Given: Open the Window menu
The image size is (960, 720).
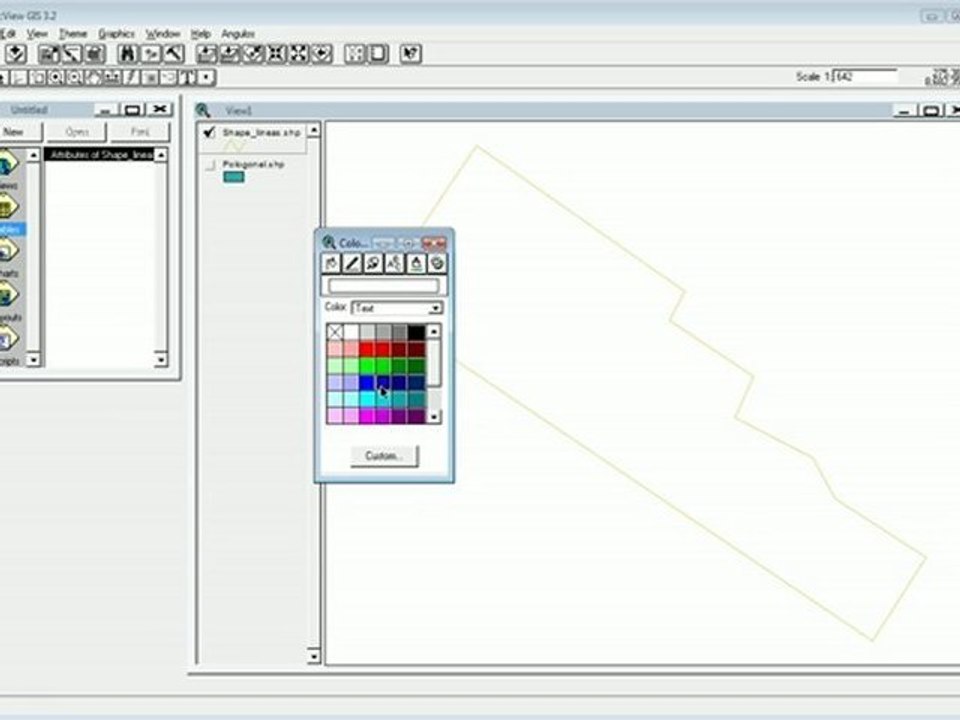Looking at the screenshot, I should point(163,34).
